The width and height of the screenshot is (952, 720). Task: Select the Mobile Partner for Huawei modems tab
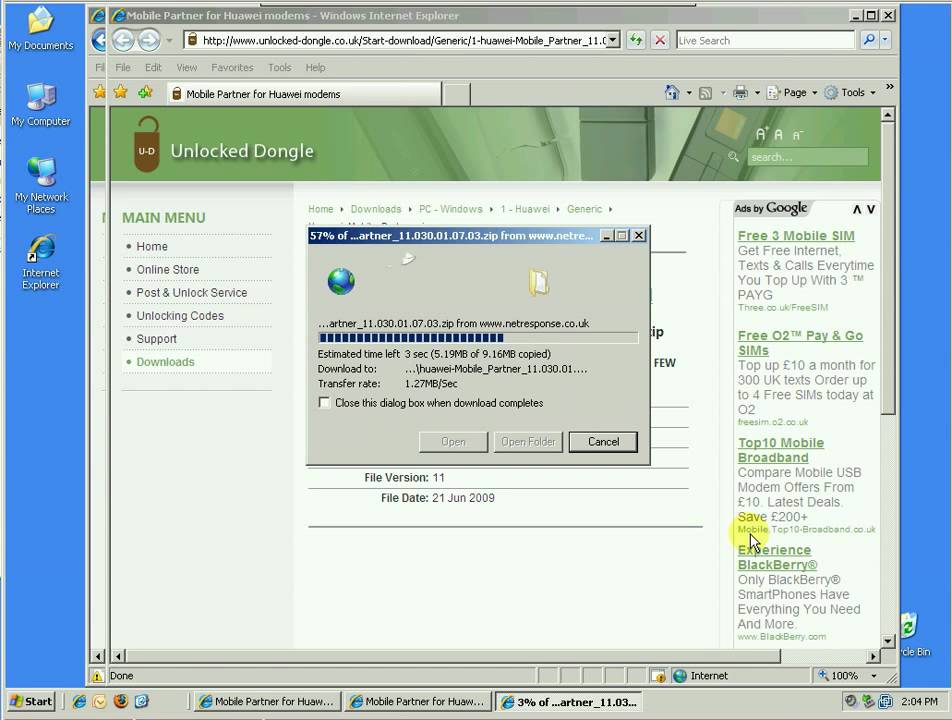(x=304, y=93)
